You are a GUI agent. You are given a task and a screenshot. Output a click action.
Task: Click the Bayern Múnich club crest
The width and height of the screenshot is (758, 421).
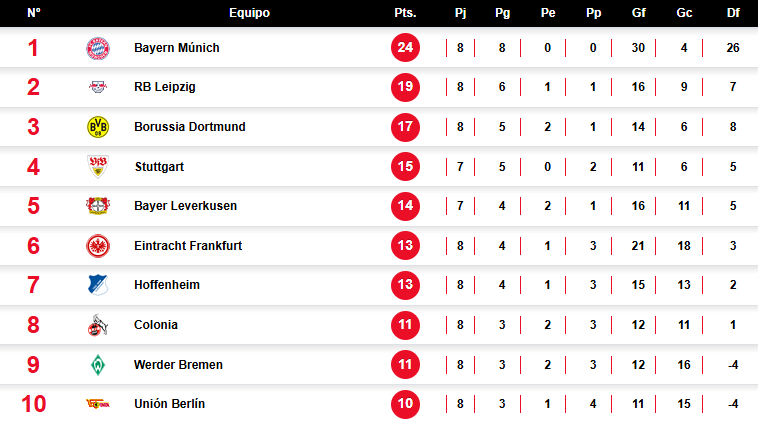[97, 48]
